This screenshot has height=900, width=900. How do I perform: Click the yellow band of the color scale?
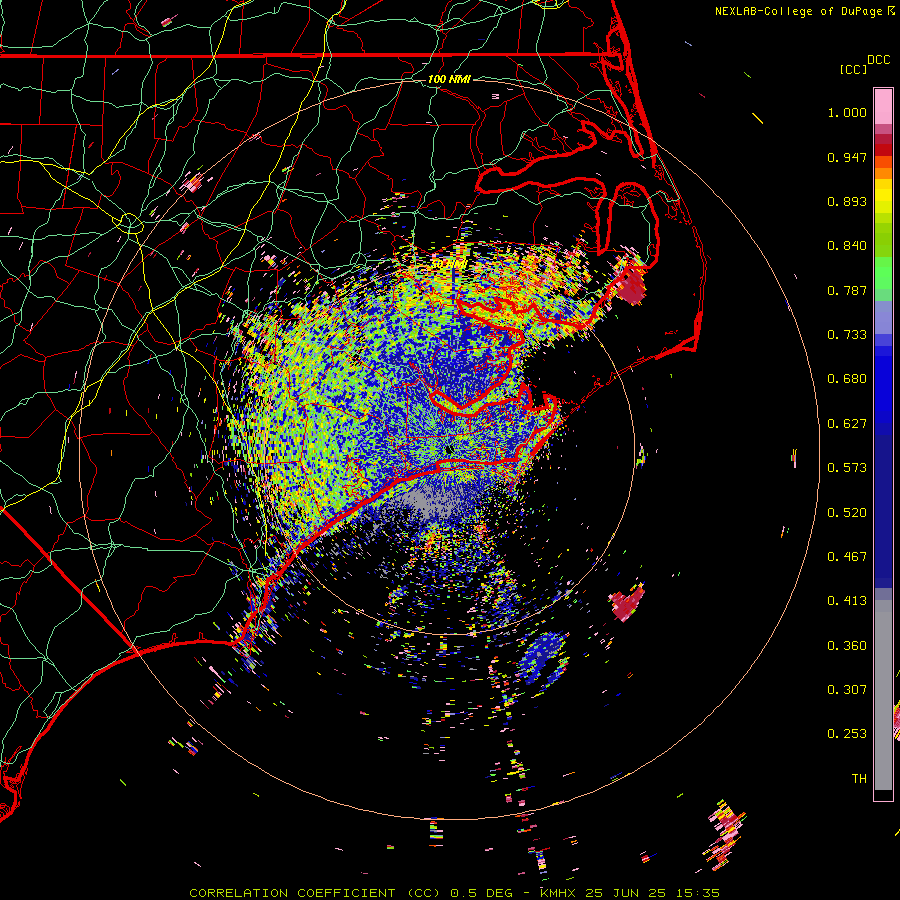[883, 197]
